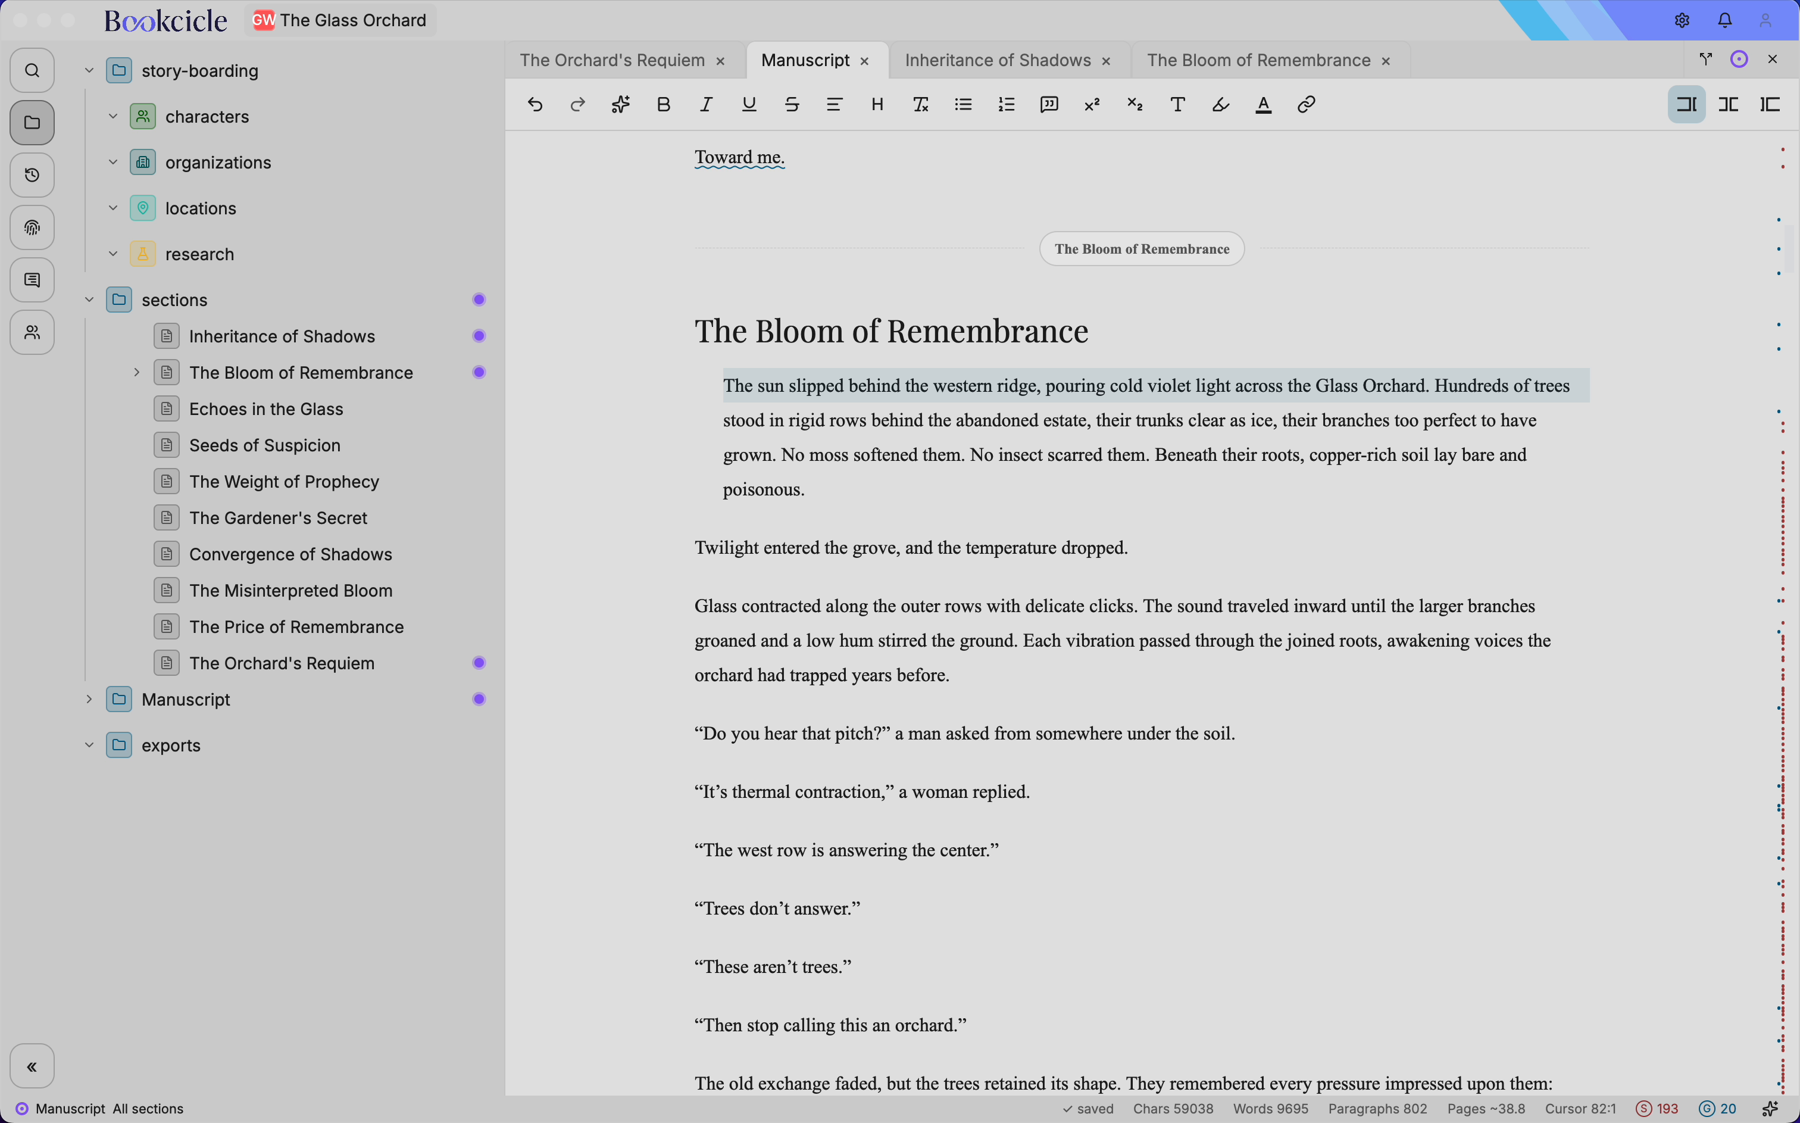
Task: Close the Manuscript tab
Action: [x=865, y=61]
